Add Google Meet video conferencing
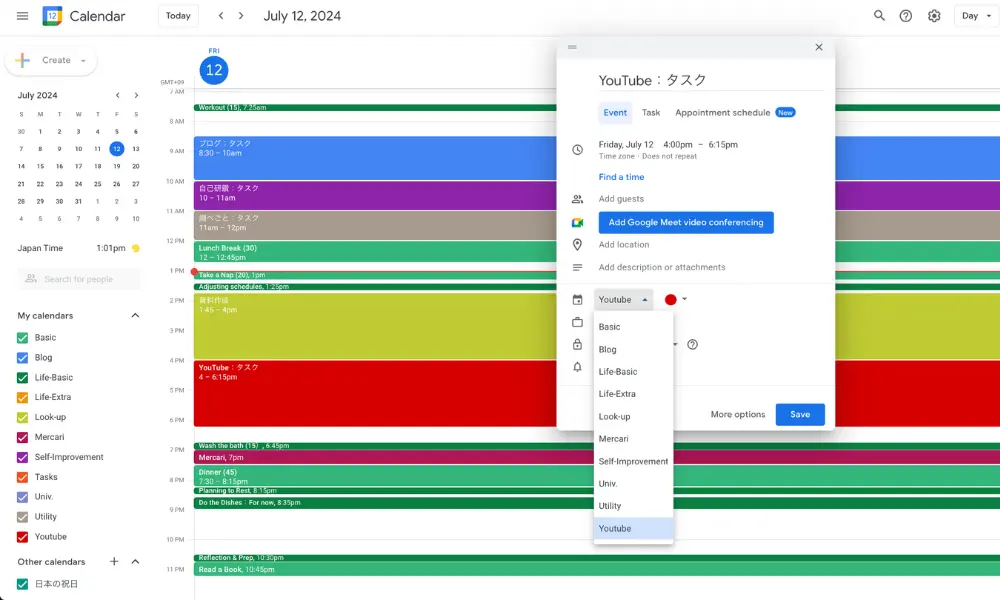 686,223
